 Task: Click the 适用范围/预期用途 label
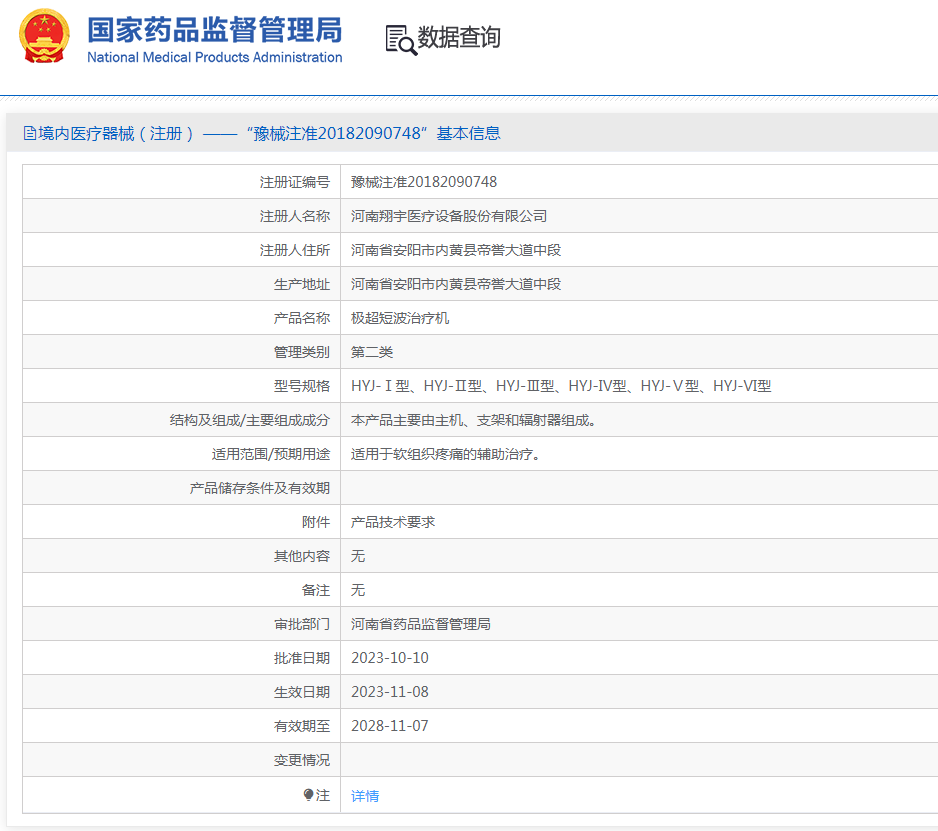[271, 455]
